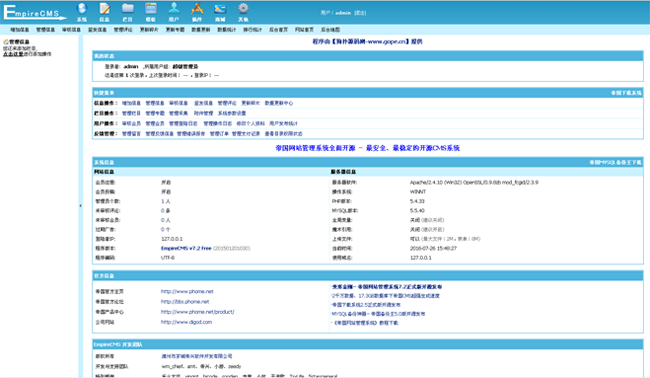The image size is (650, 378).
Task: Click the 帝国下载系统 link in quick menu header
Action: tap(626, 93)
